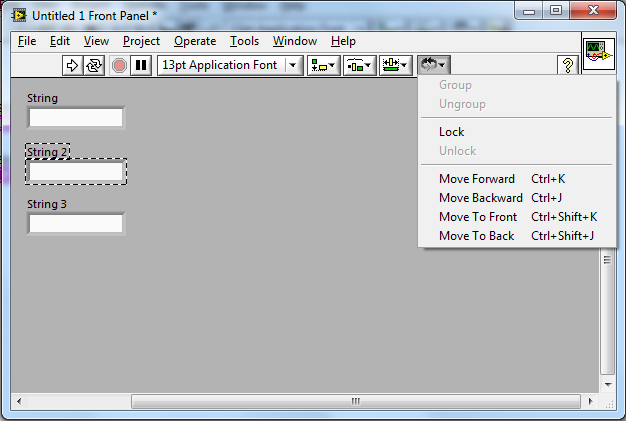Select Move Backward menu entry

480,198
